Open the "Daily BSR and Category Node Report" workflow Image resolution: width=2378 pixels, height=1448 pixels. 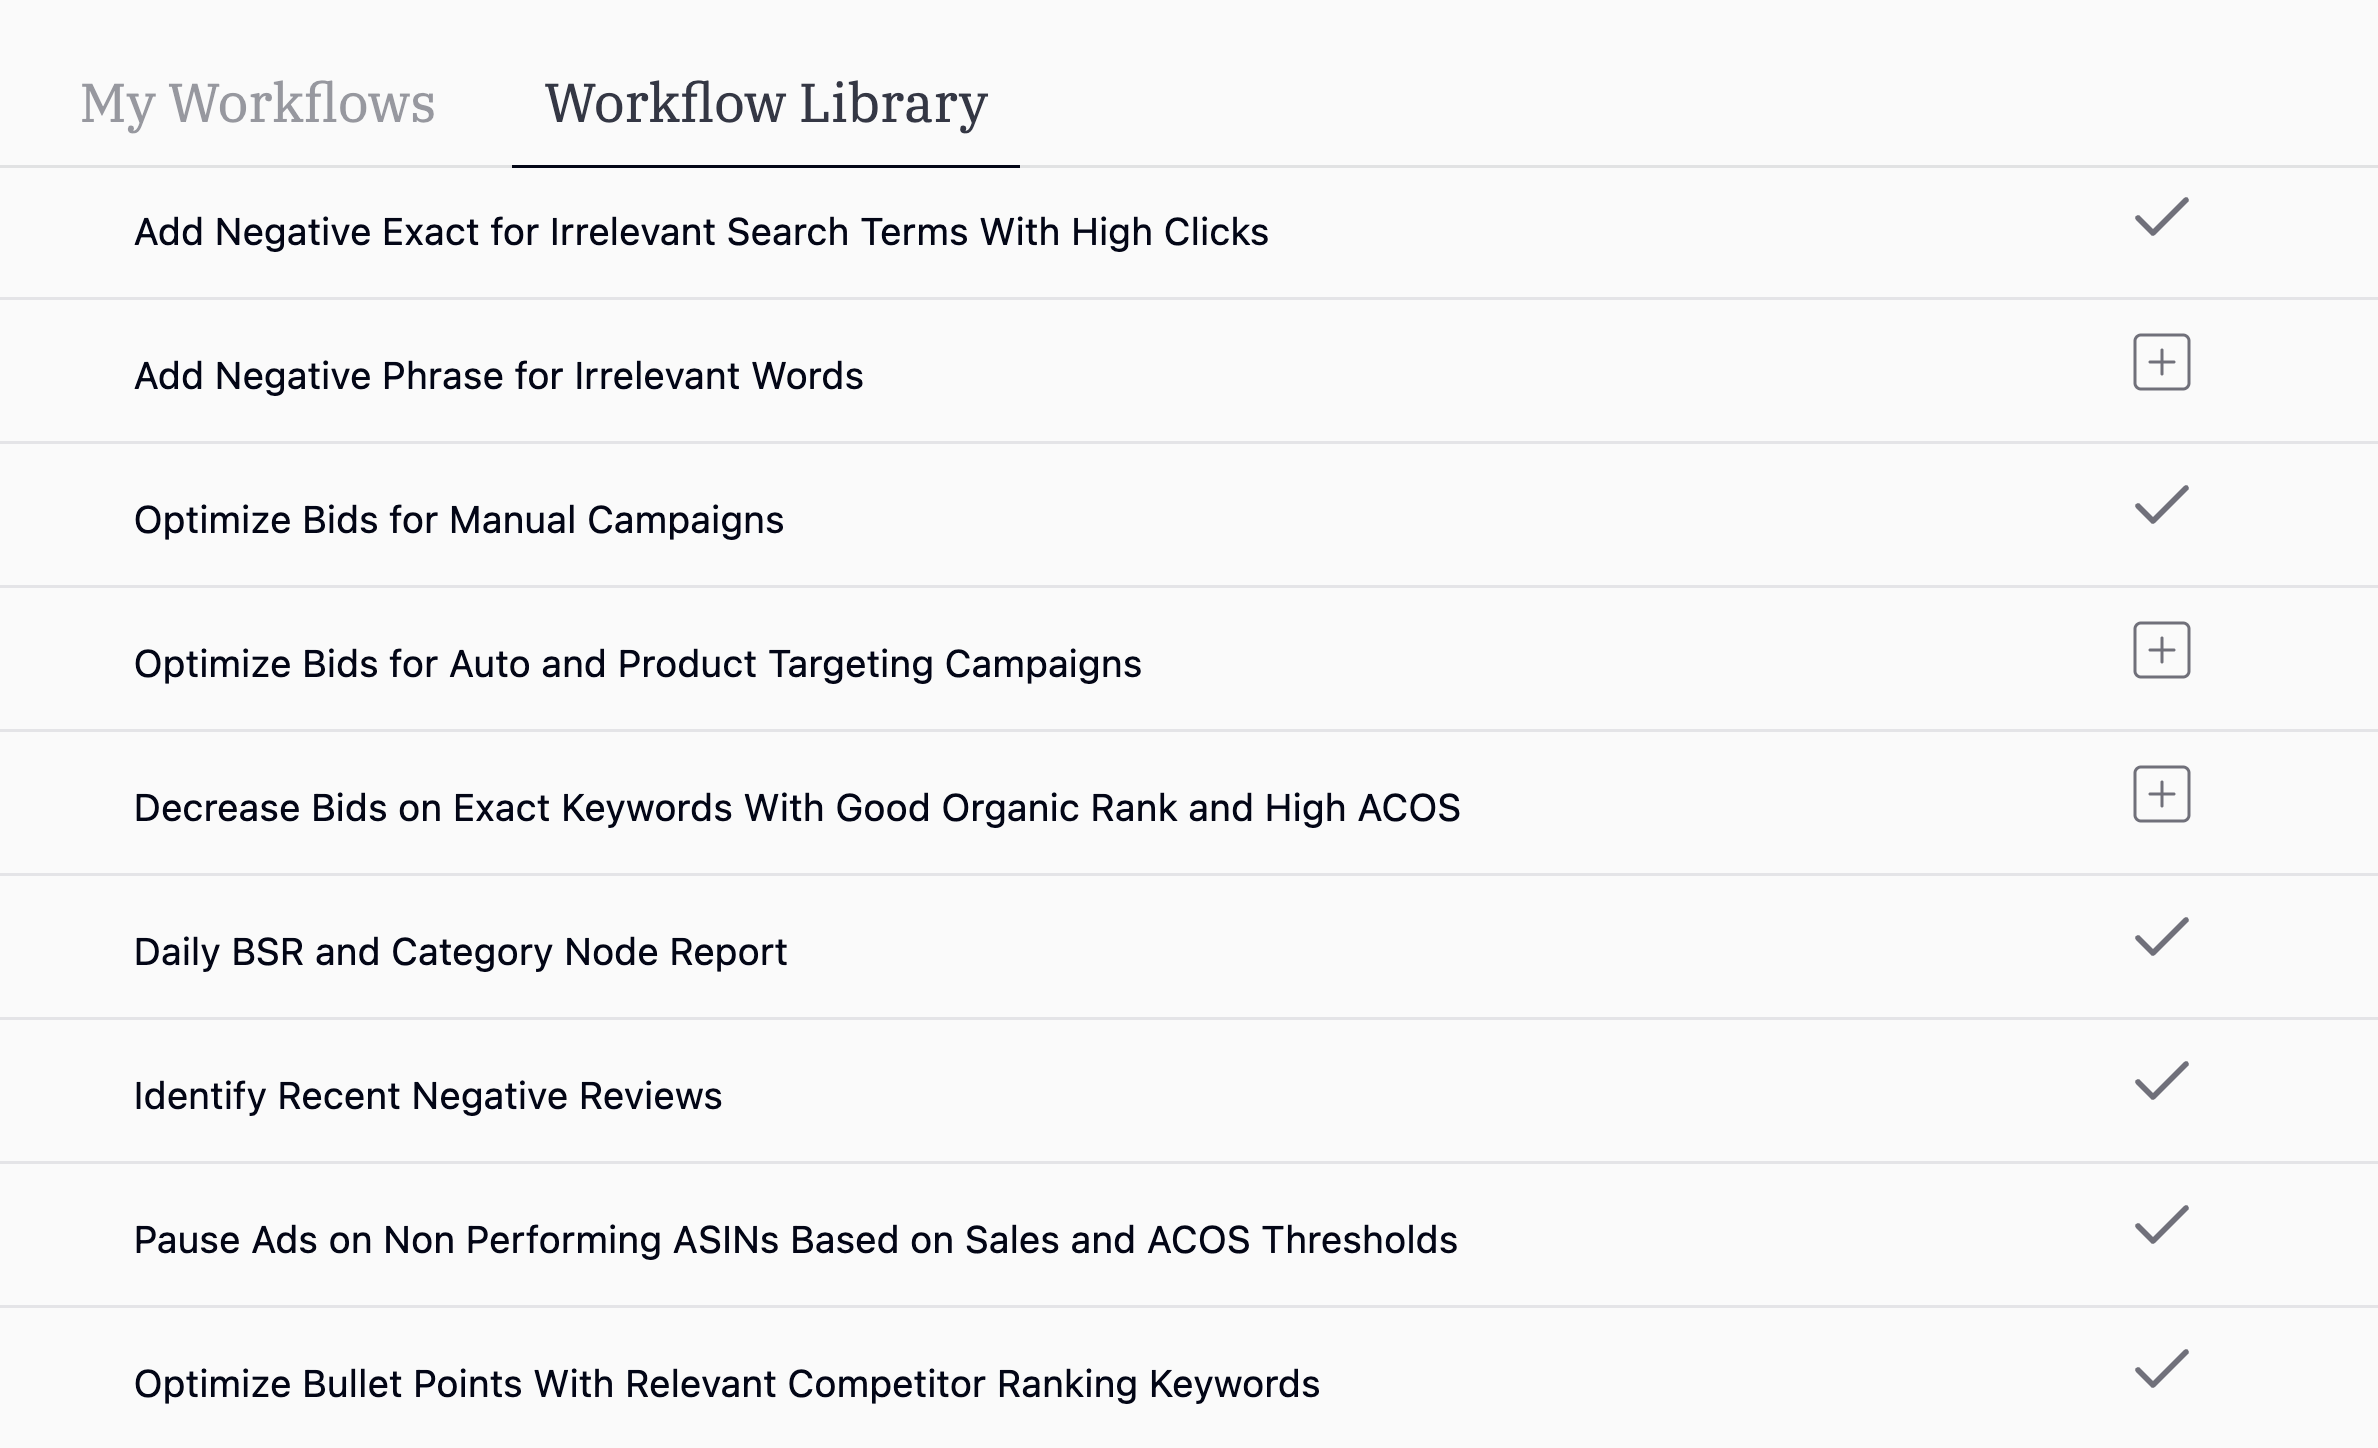(x=460, y=951)
